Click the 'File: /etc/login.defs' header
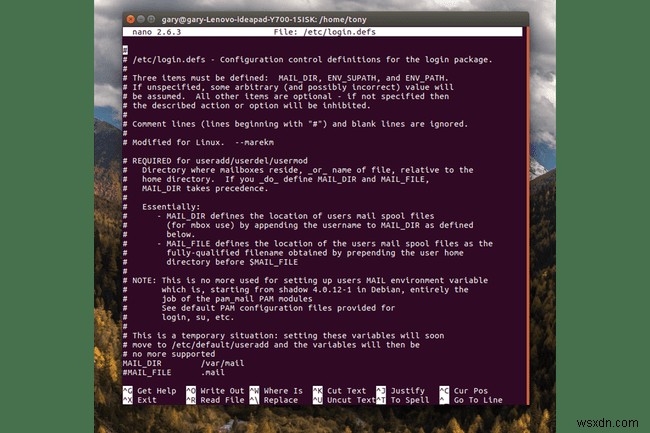Viewport: 650px width, 433px height. click(325, 32)
